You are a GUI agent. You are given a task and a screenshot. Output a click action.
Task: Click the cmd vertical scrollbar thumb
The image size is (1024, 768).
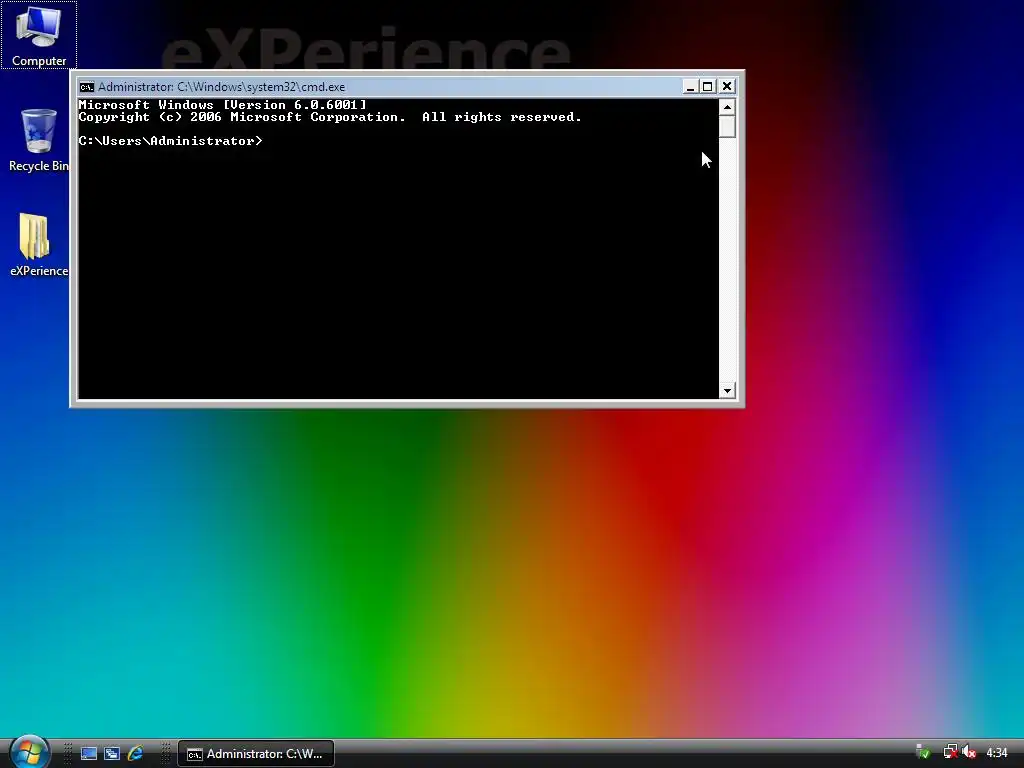click(727, 127)
